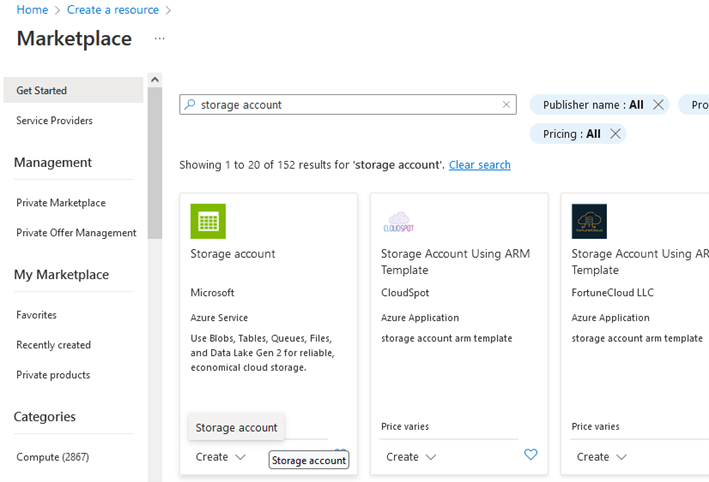
Task: Click the Clear search link
Action: tap(479, 165)
